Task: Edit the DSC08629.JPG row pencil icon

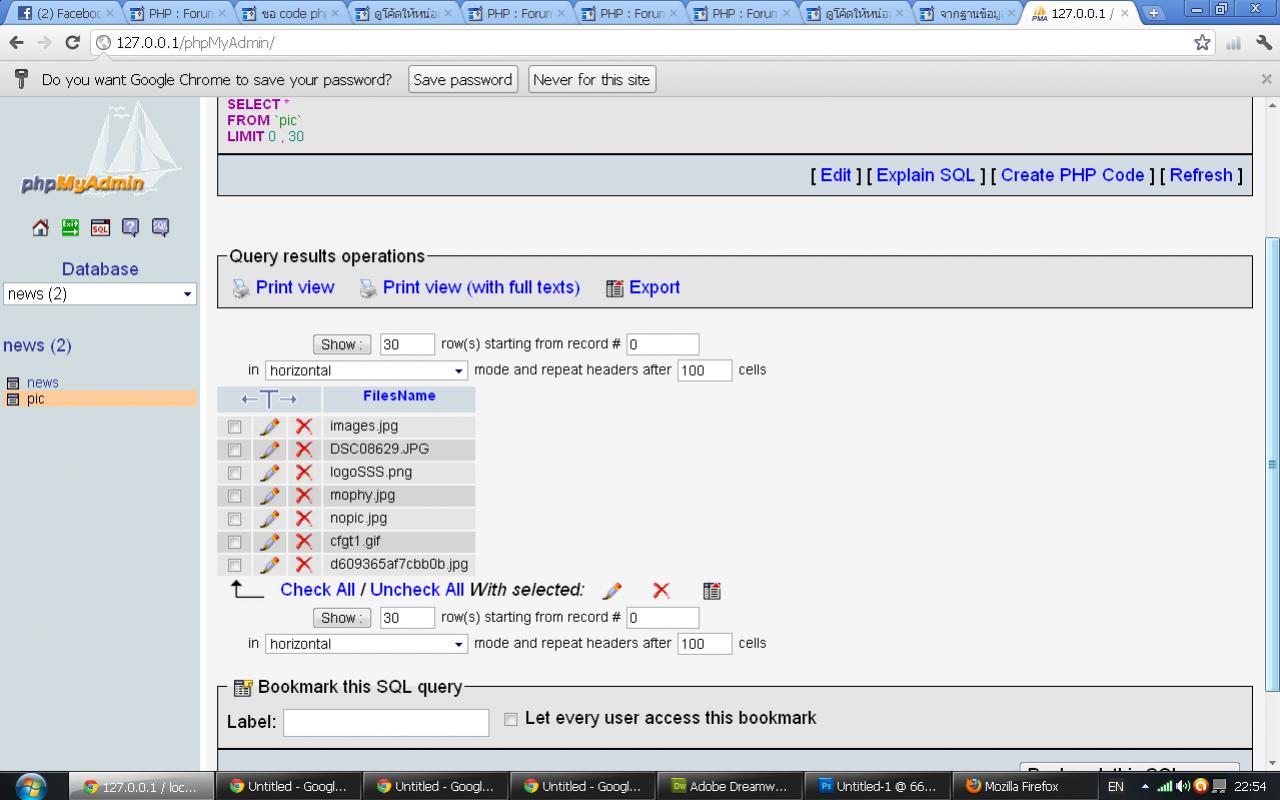Action: 269,449
